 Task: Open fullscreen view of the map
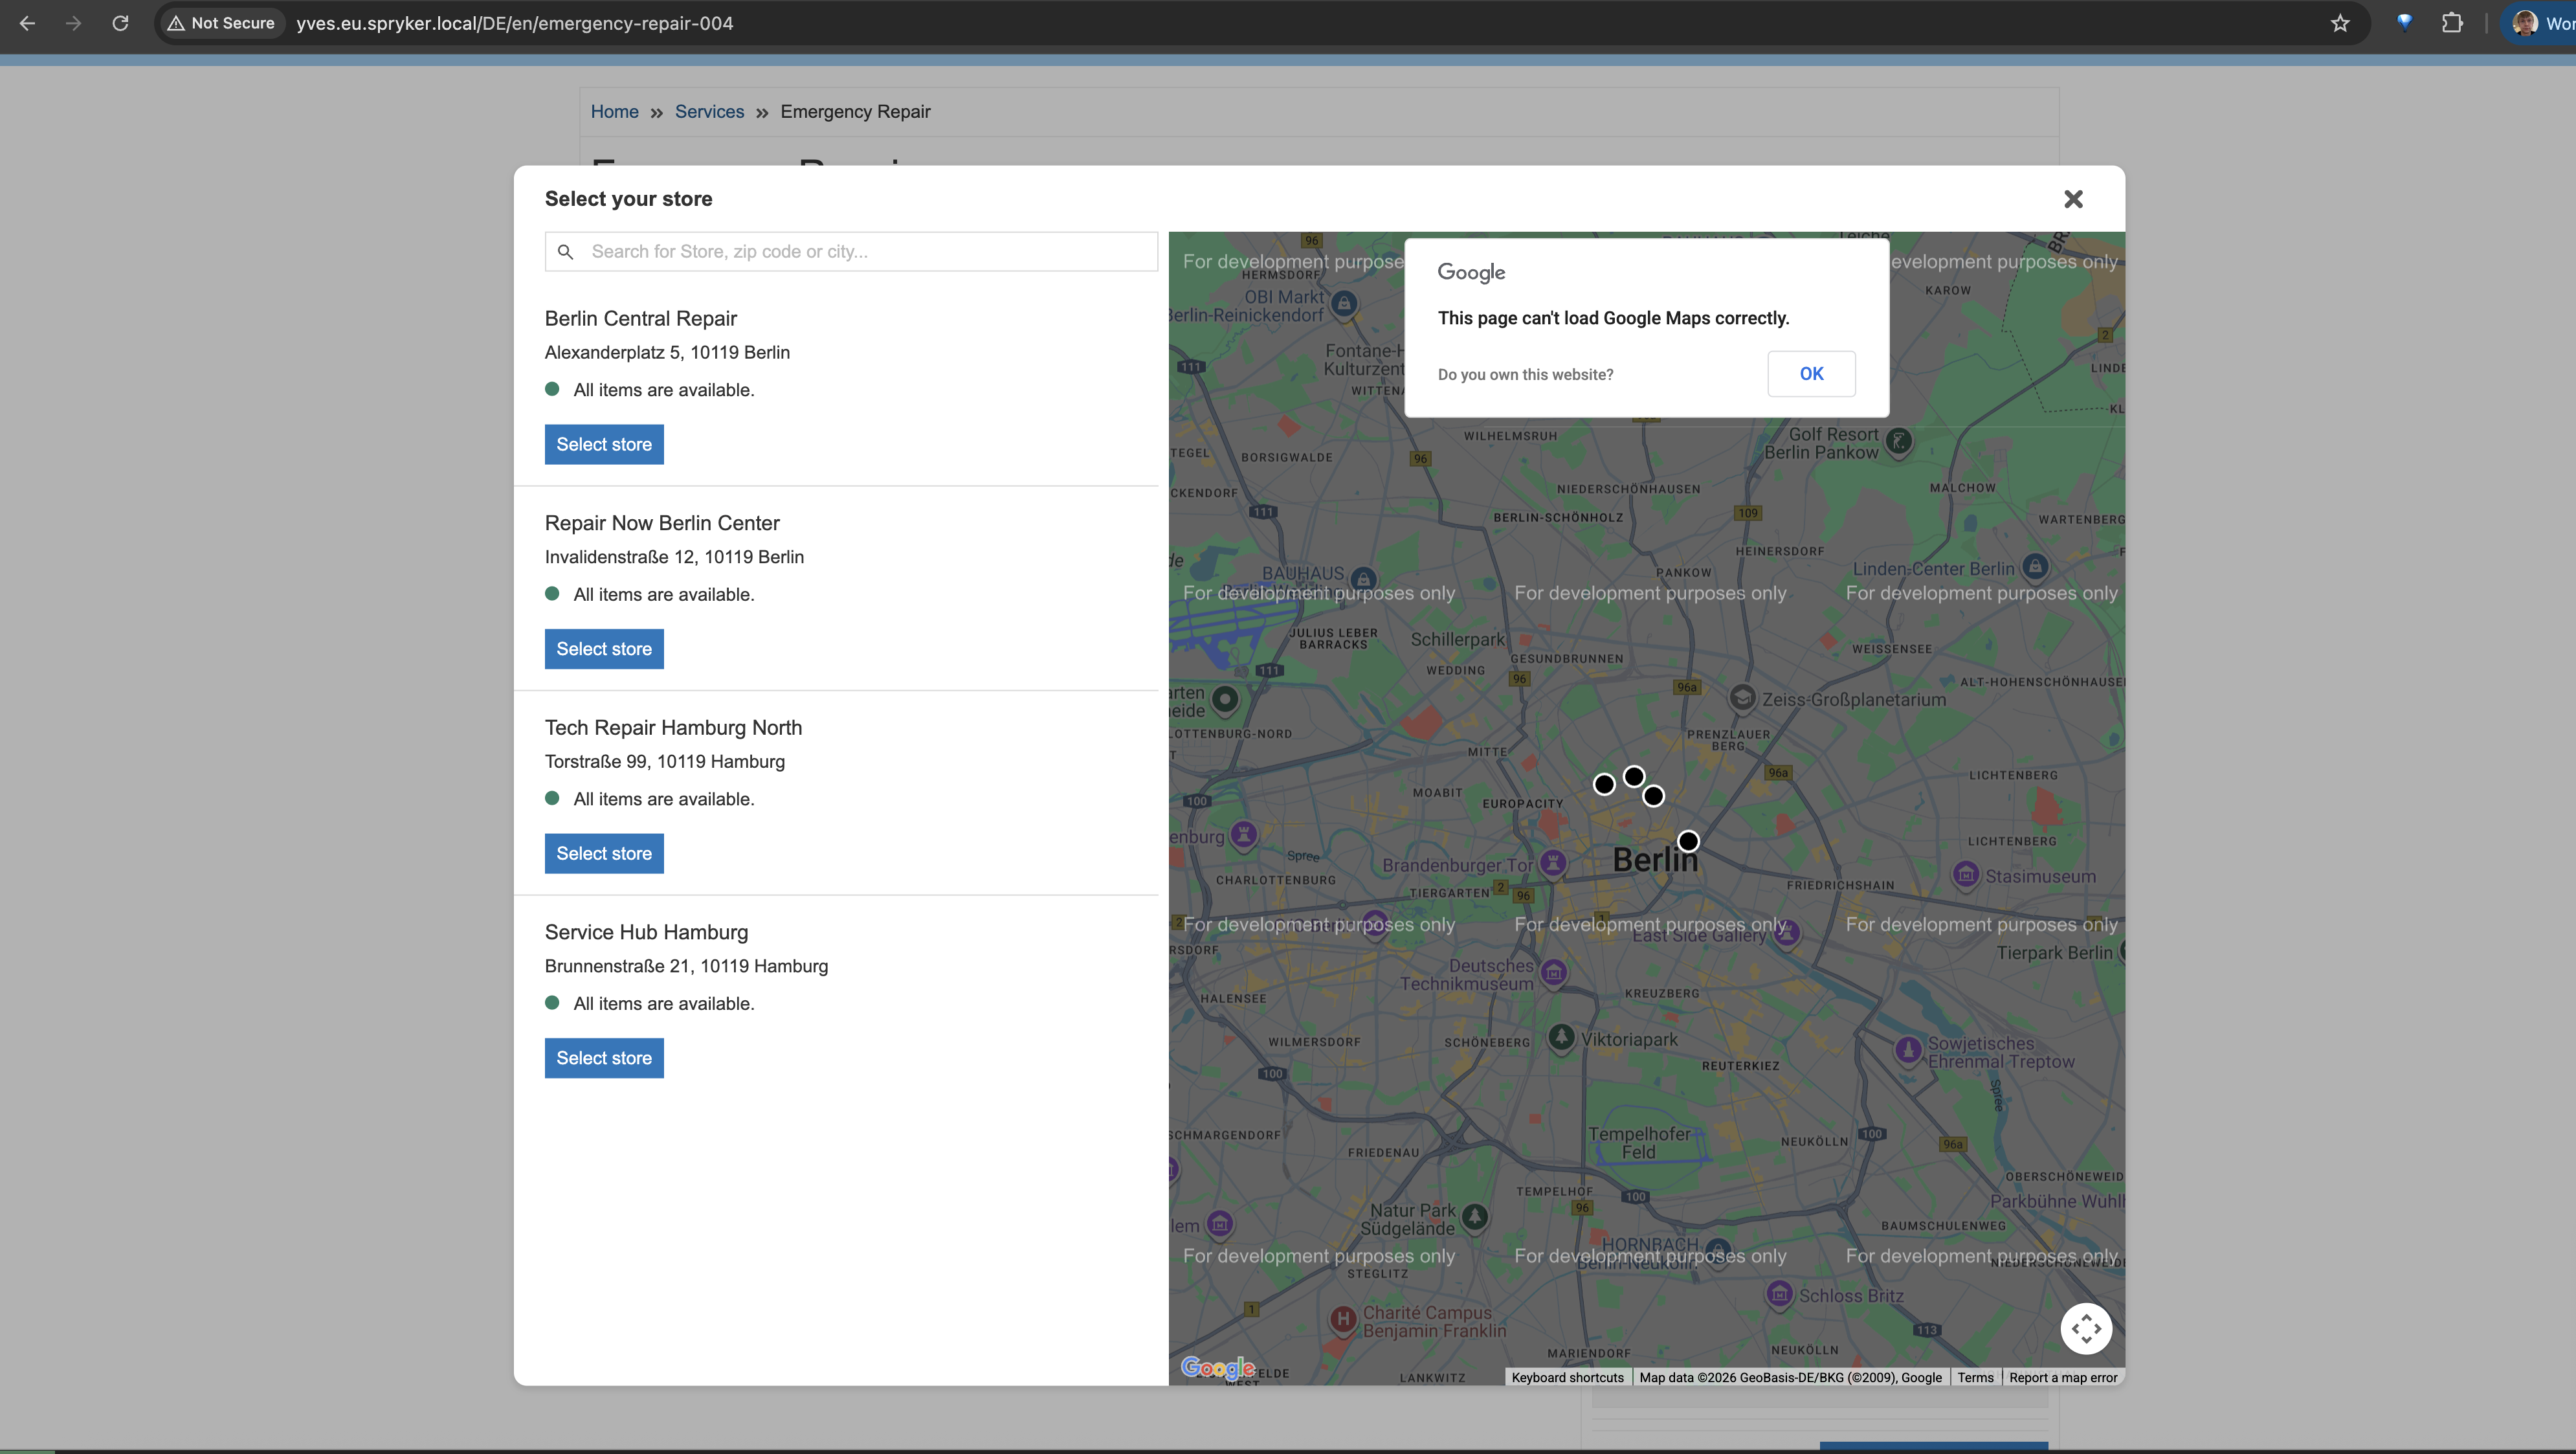click(x=2087, y=1328)
